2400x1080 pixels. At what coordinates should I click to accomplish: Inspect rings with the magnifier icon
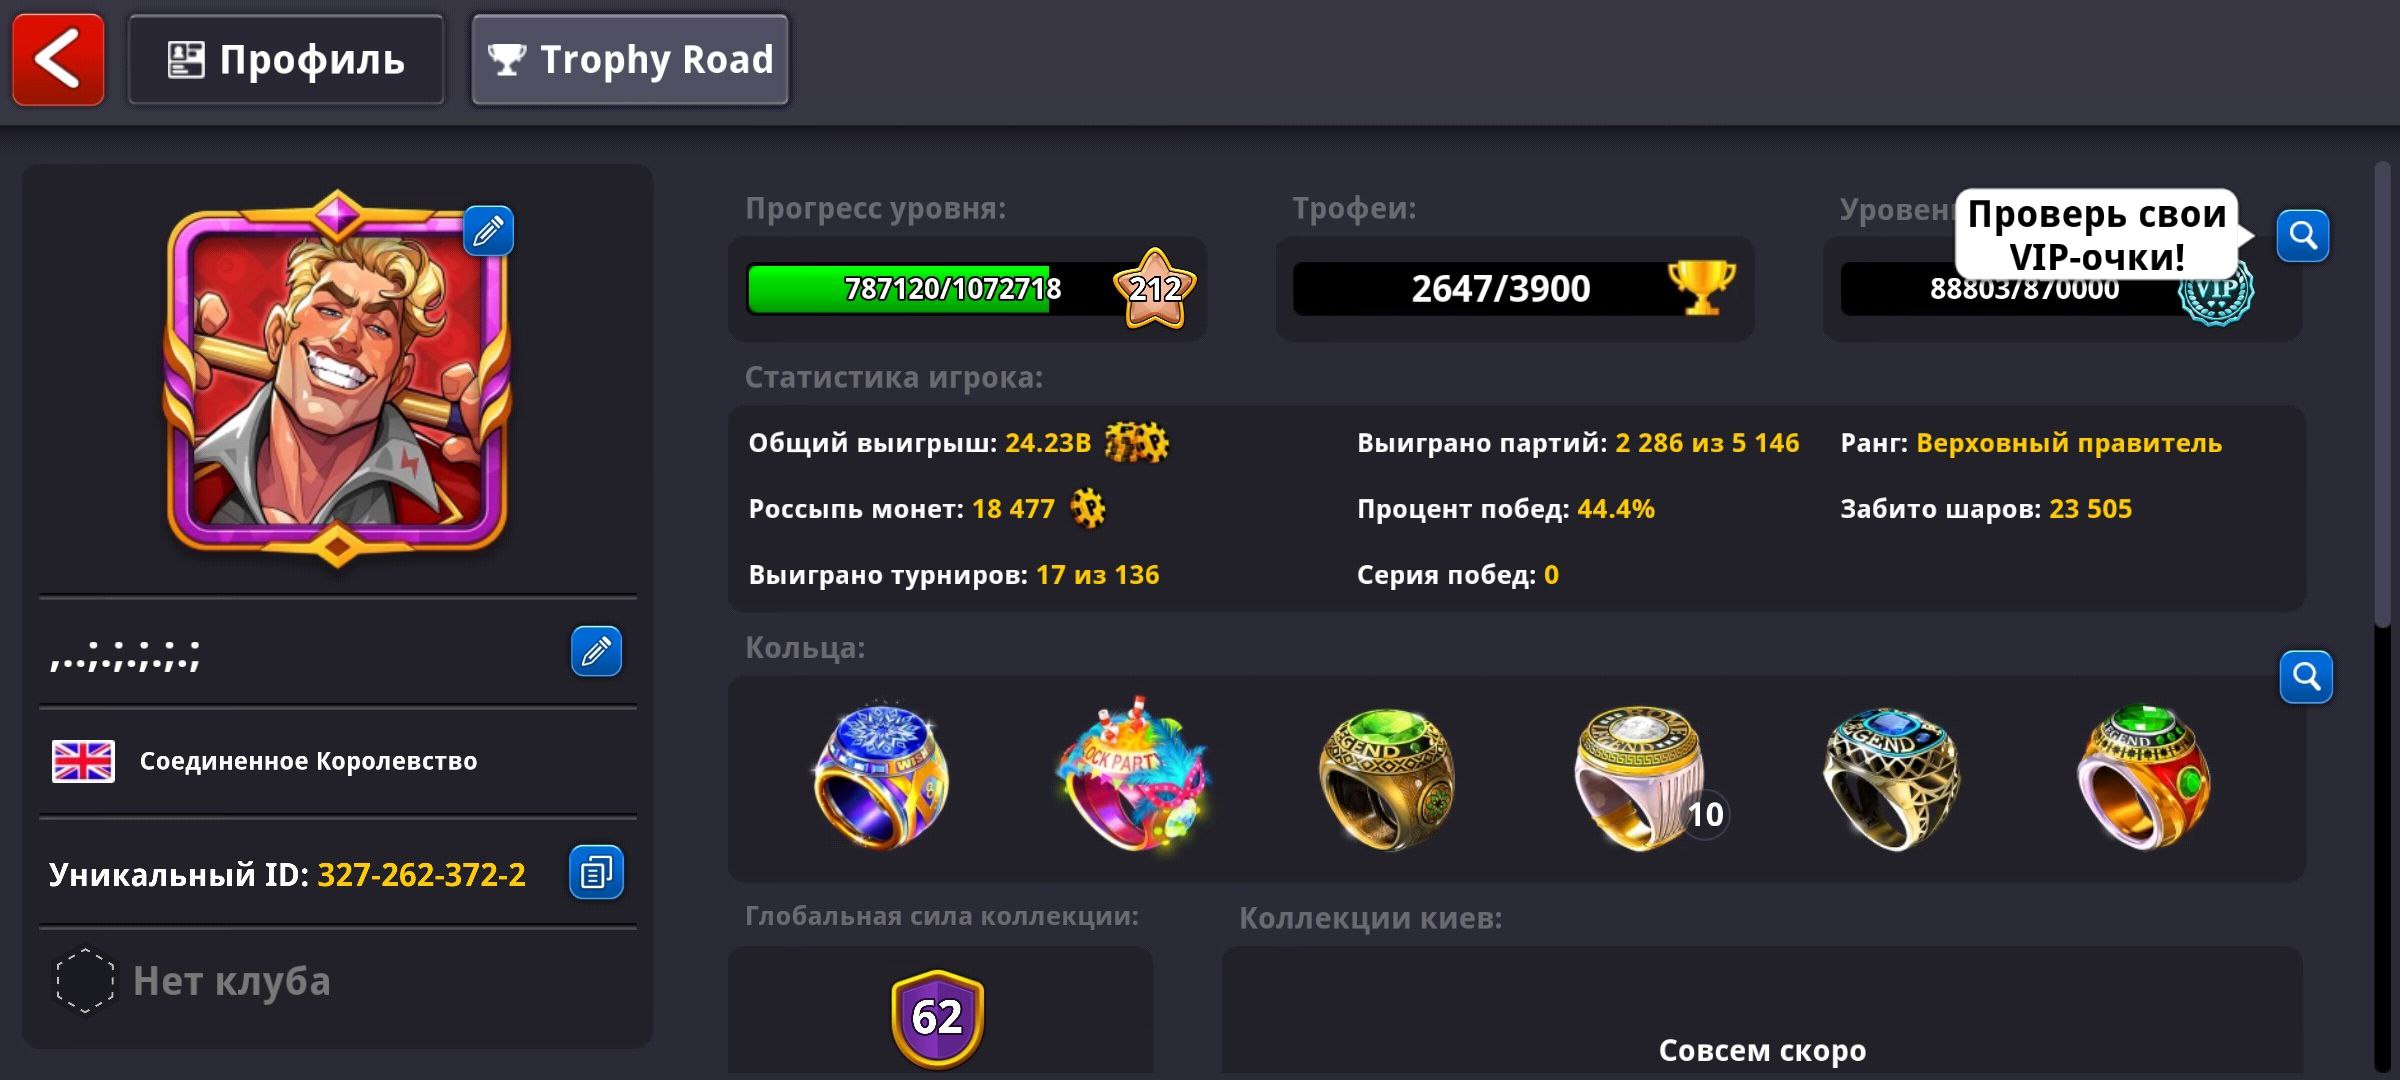[x=2306, y=677]
